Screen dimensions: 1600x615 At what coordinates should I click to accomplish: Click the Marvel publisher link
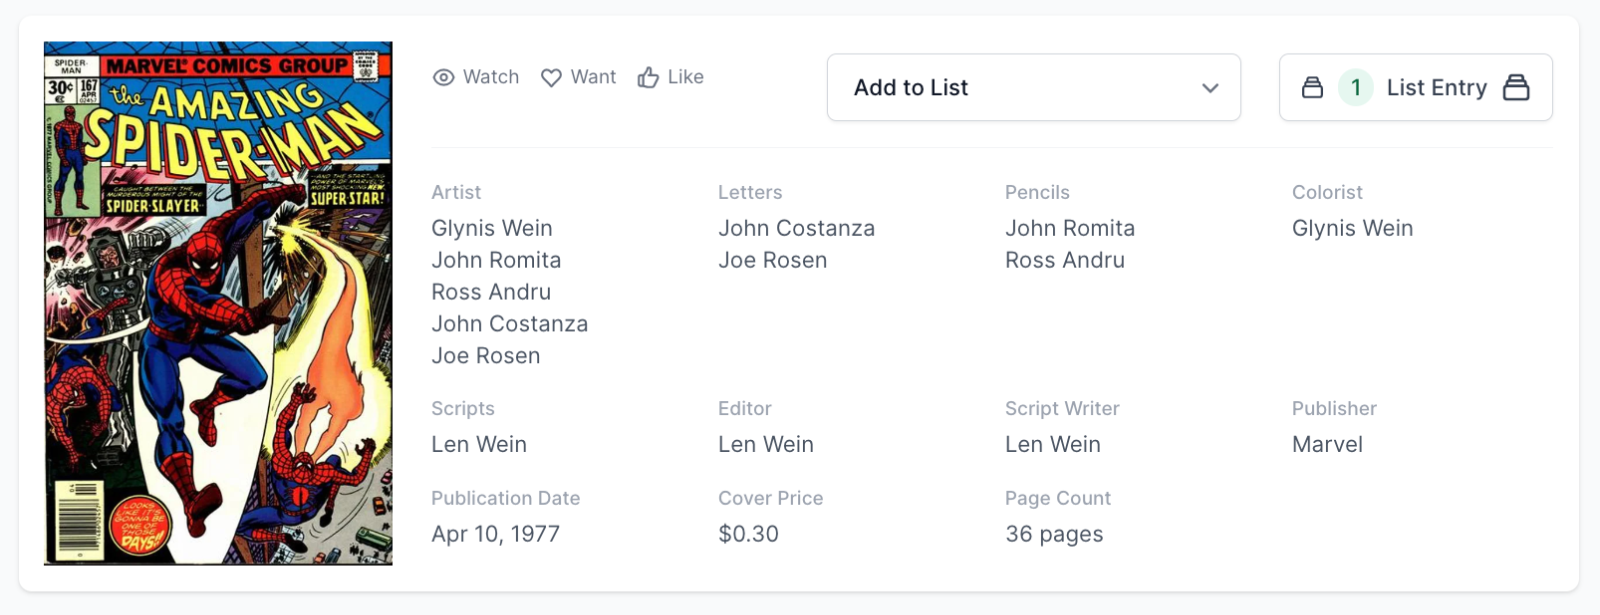[1327, 444]
